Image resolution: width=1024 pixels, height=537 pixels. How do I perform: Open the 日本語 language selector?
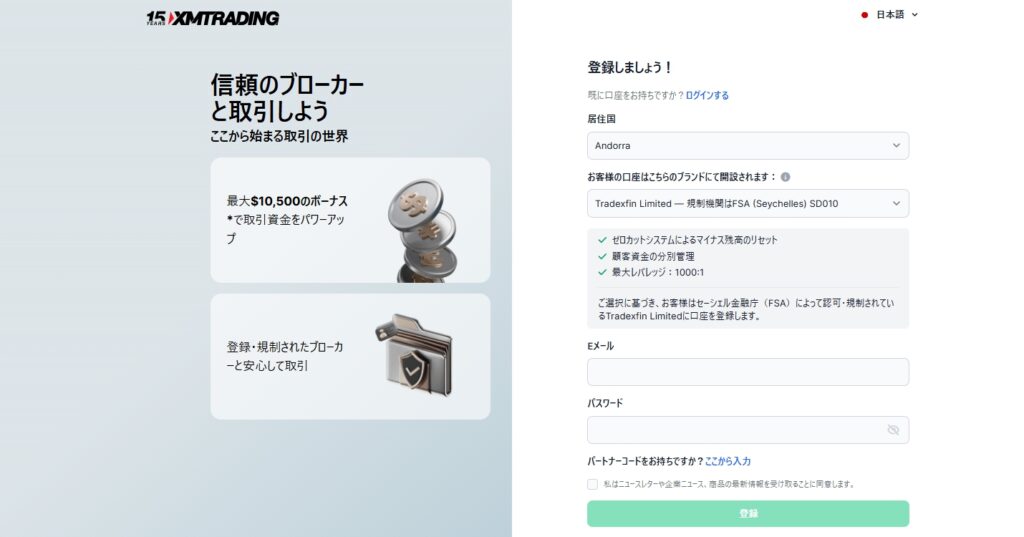(x=890, y=14)
